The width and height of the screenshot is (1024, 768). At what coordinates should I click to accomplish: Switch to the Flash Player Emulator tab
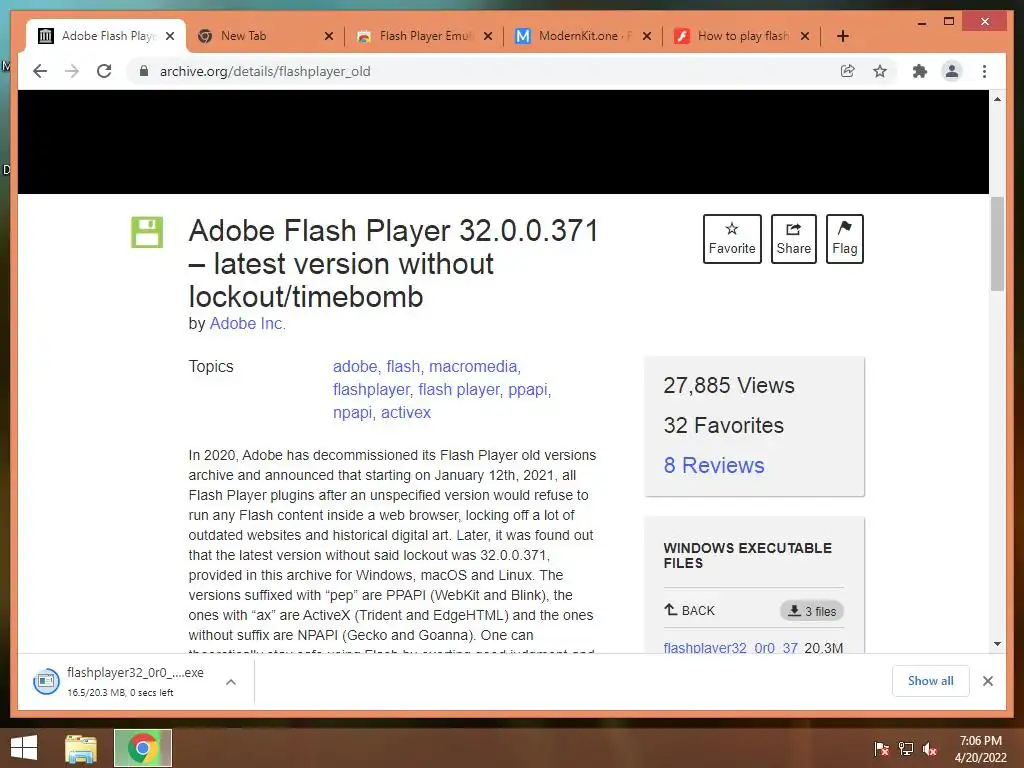tap(423, 36)
